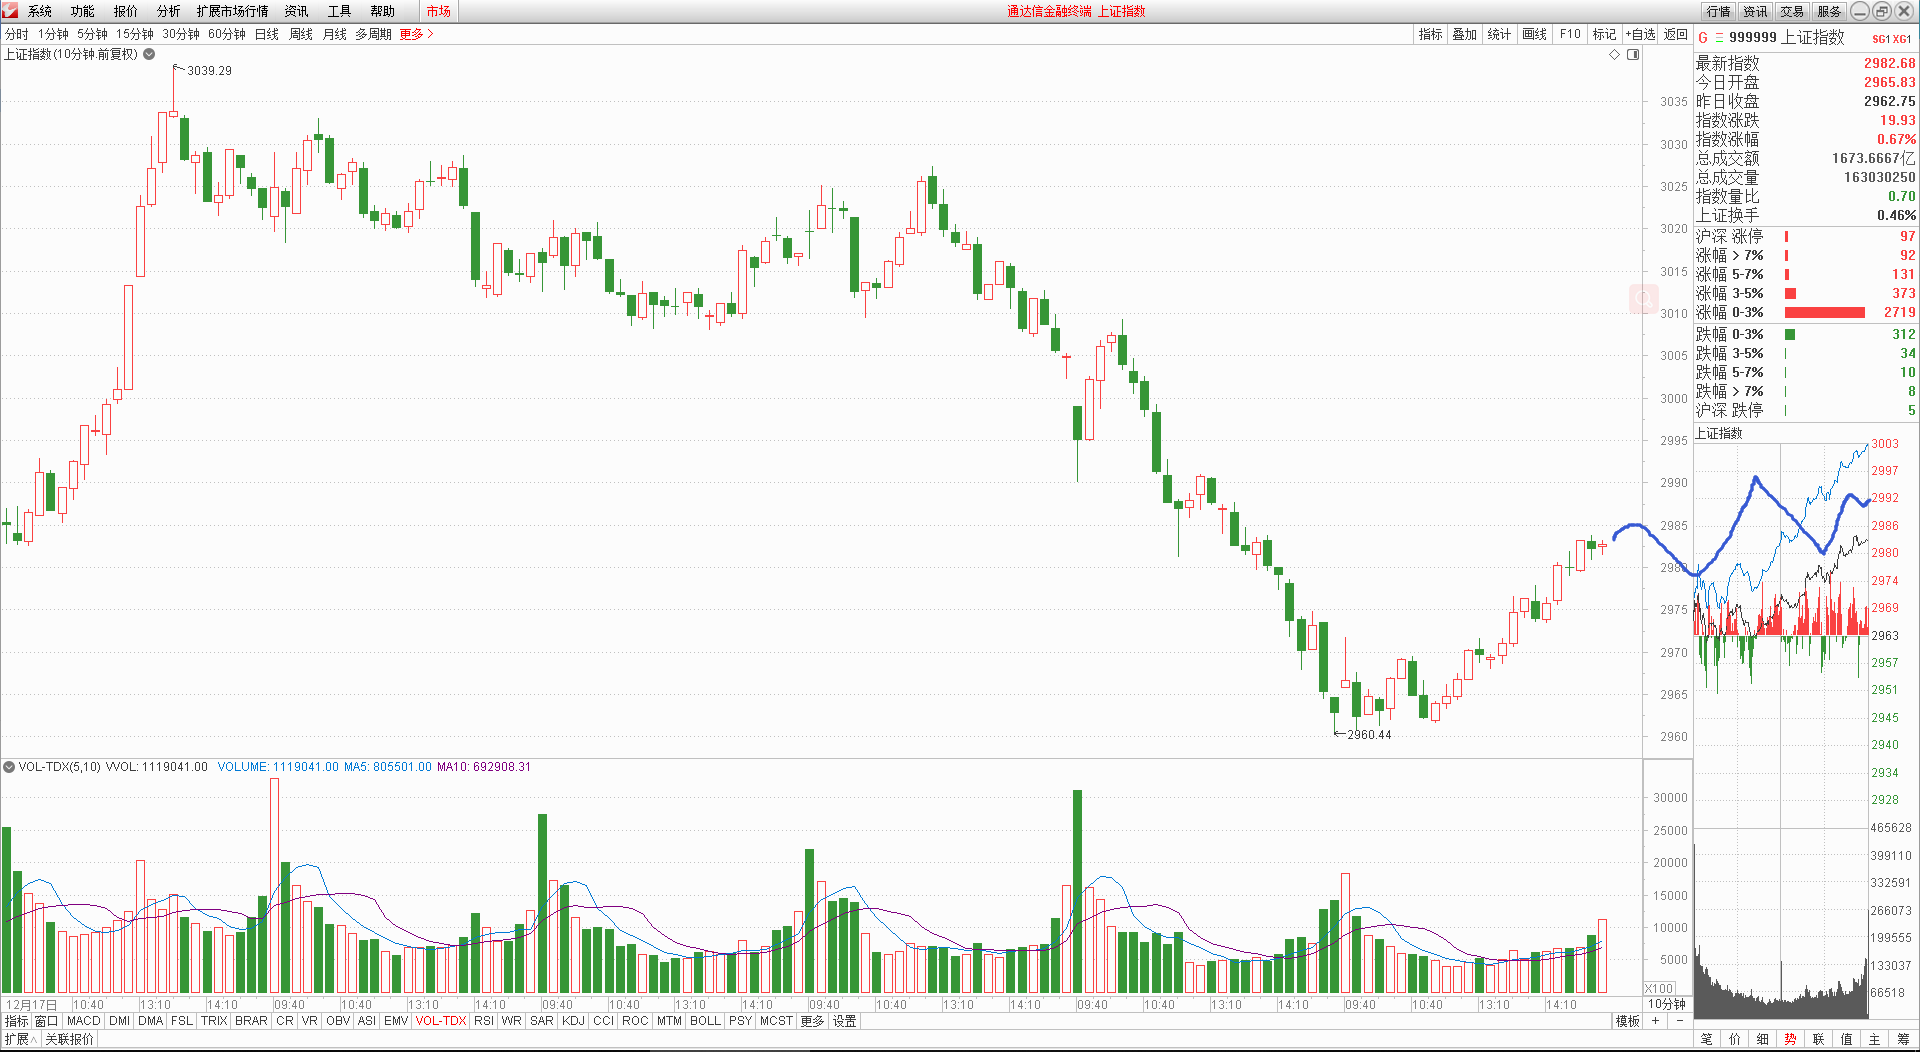
Task: Click the 交易 button at the top right
Action: 1792,11
